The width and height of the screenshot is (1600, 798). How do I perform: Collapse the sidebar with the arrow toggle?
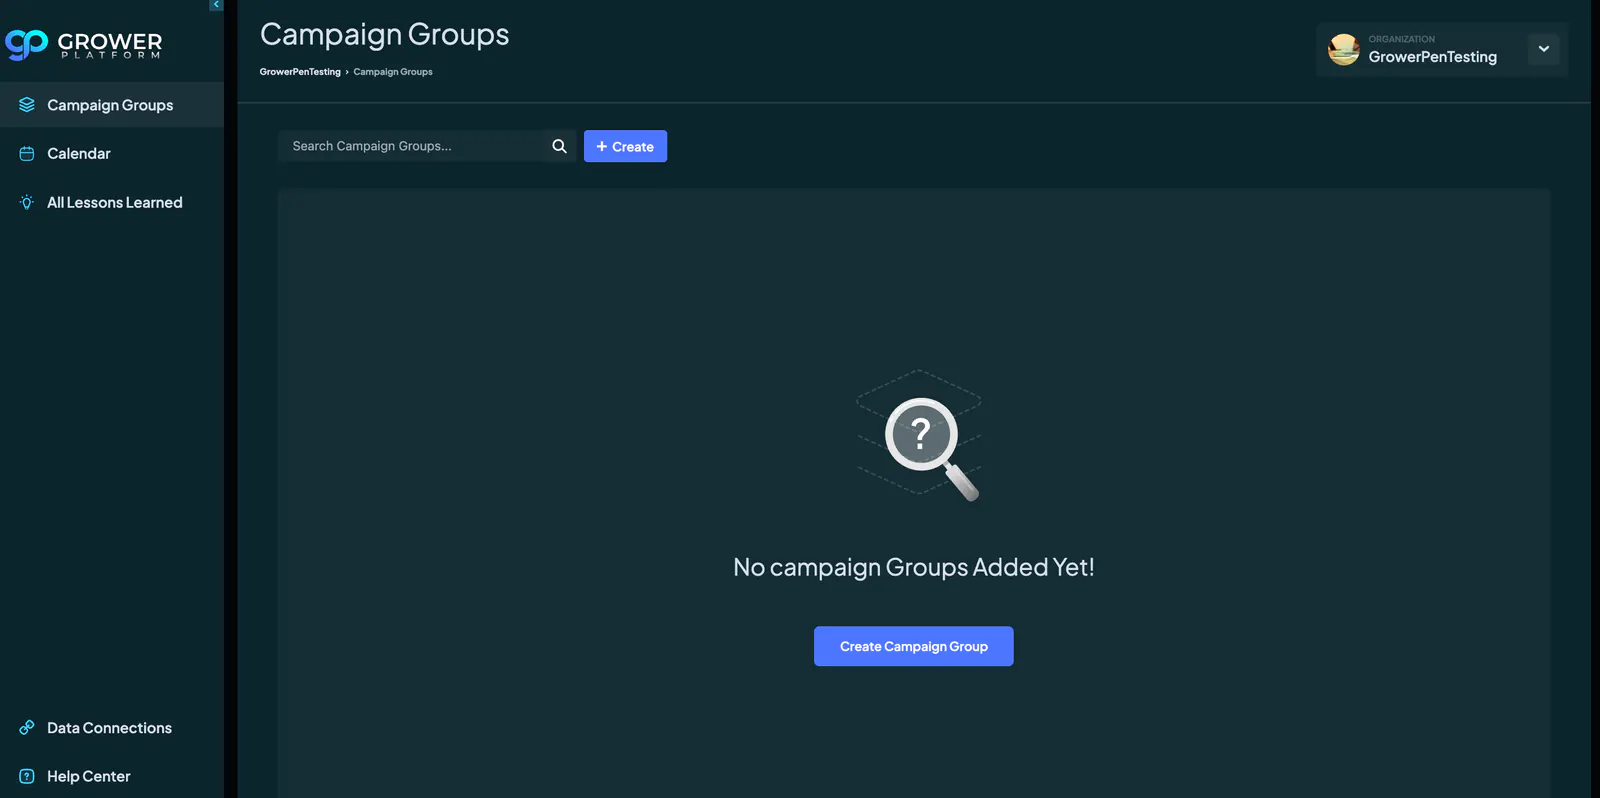click(216, 5)
